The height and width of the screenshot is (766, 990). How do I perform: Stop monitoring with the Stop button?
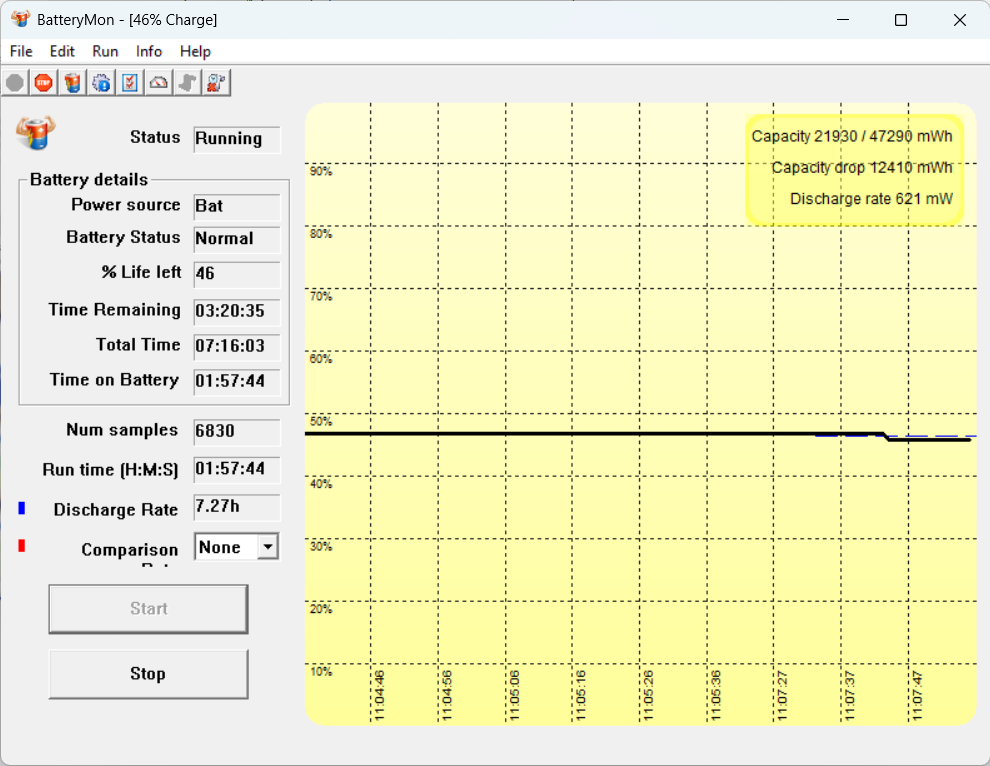point(148,674)
